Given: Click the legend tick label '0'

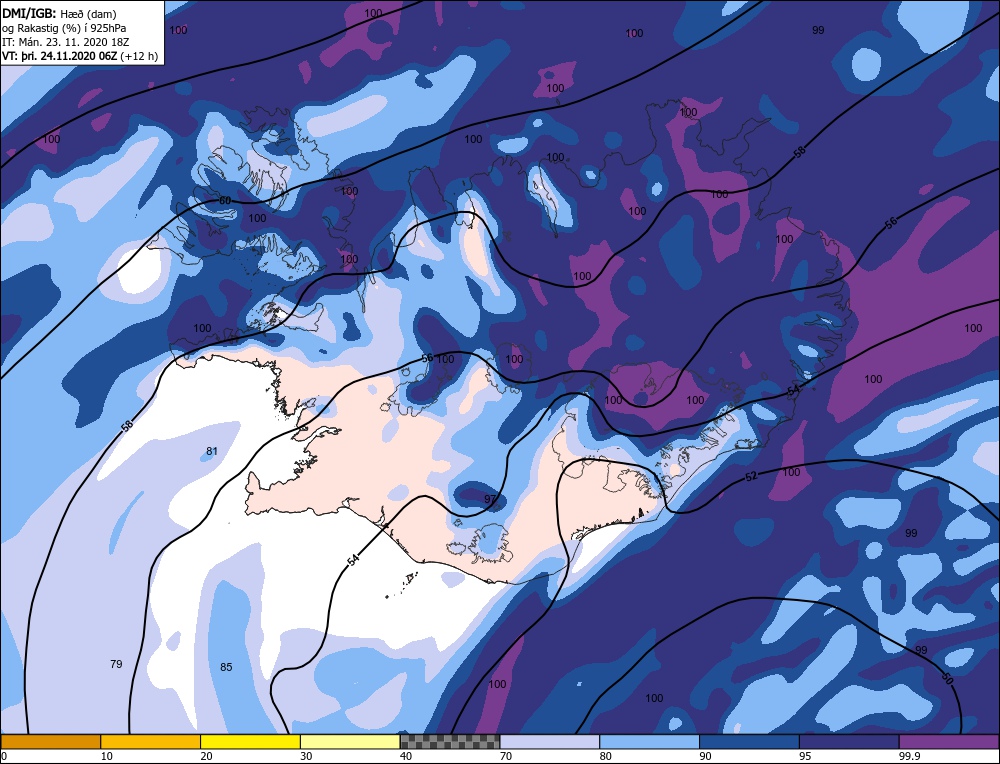Looking at the screenshot, I should [x=4, y=756].
